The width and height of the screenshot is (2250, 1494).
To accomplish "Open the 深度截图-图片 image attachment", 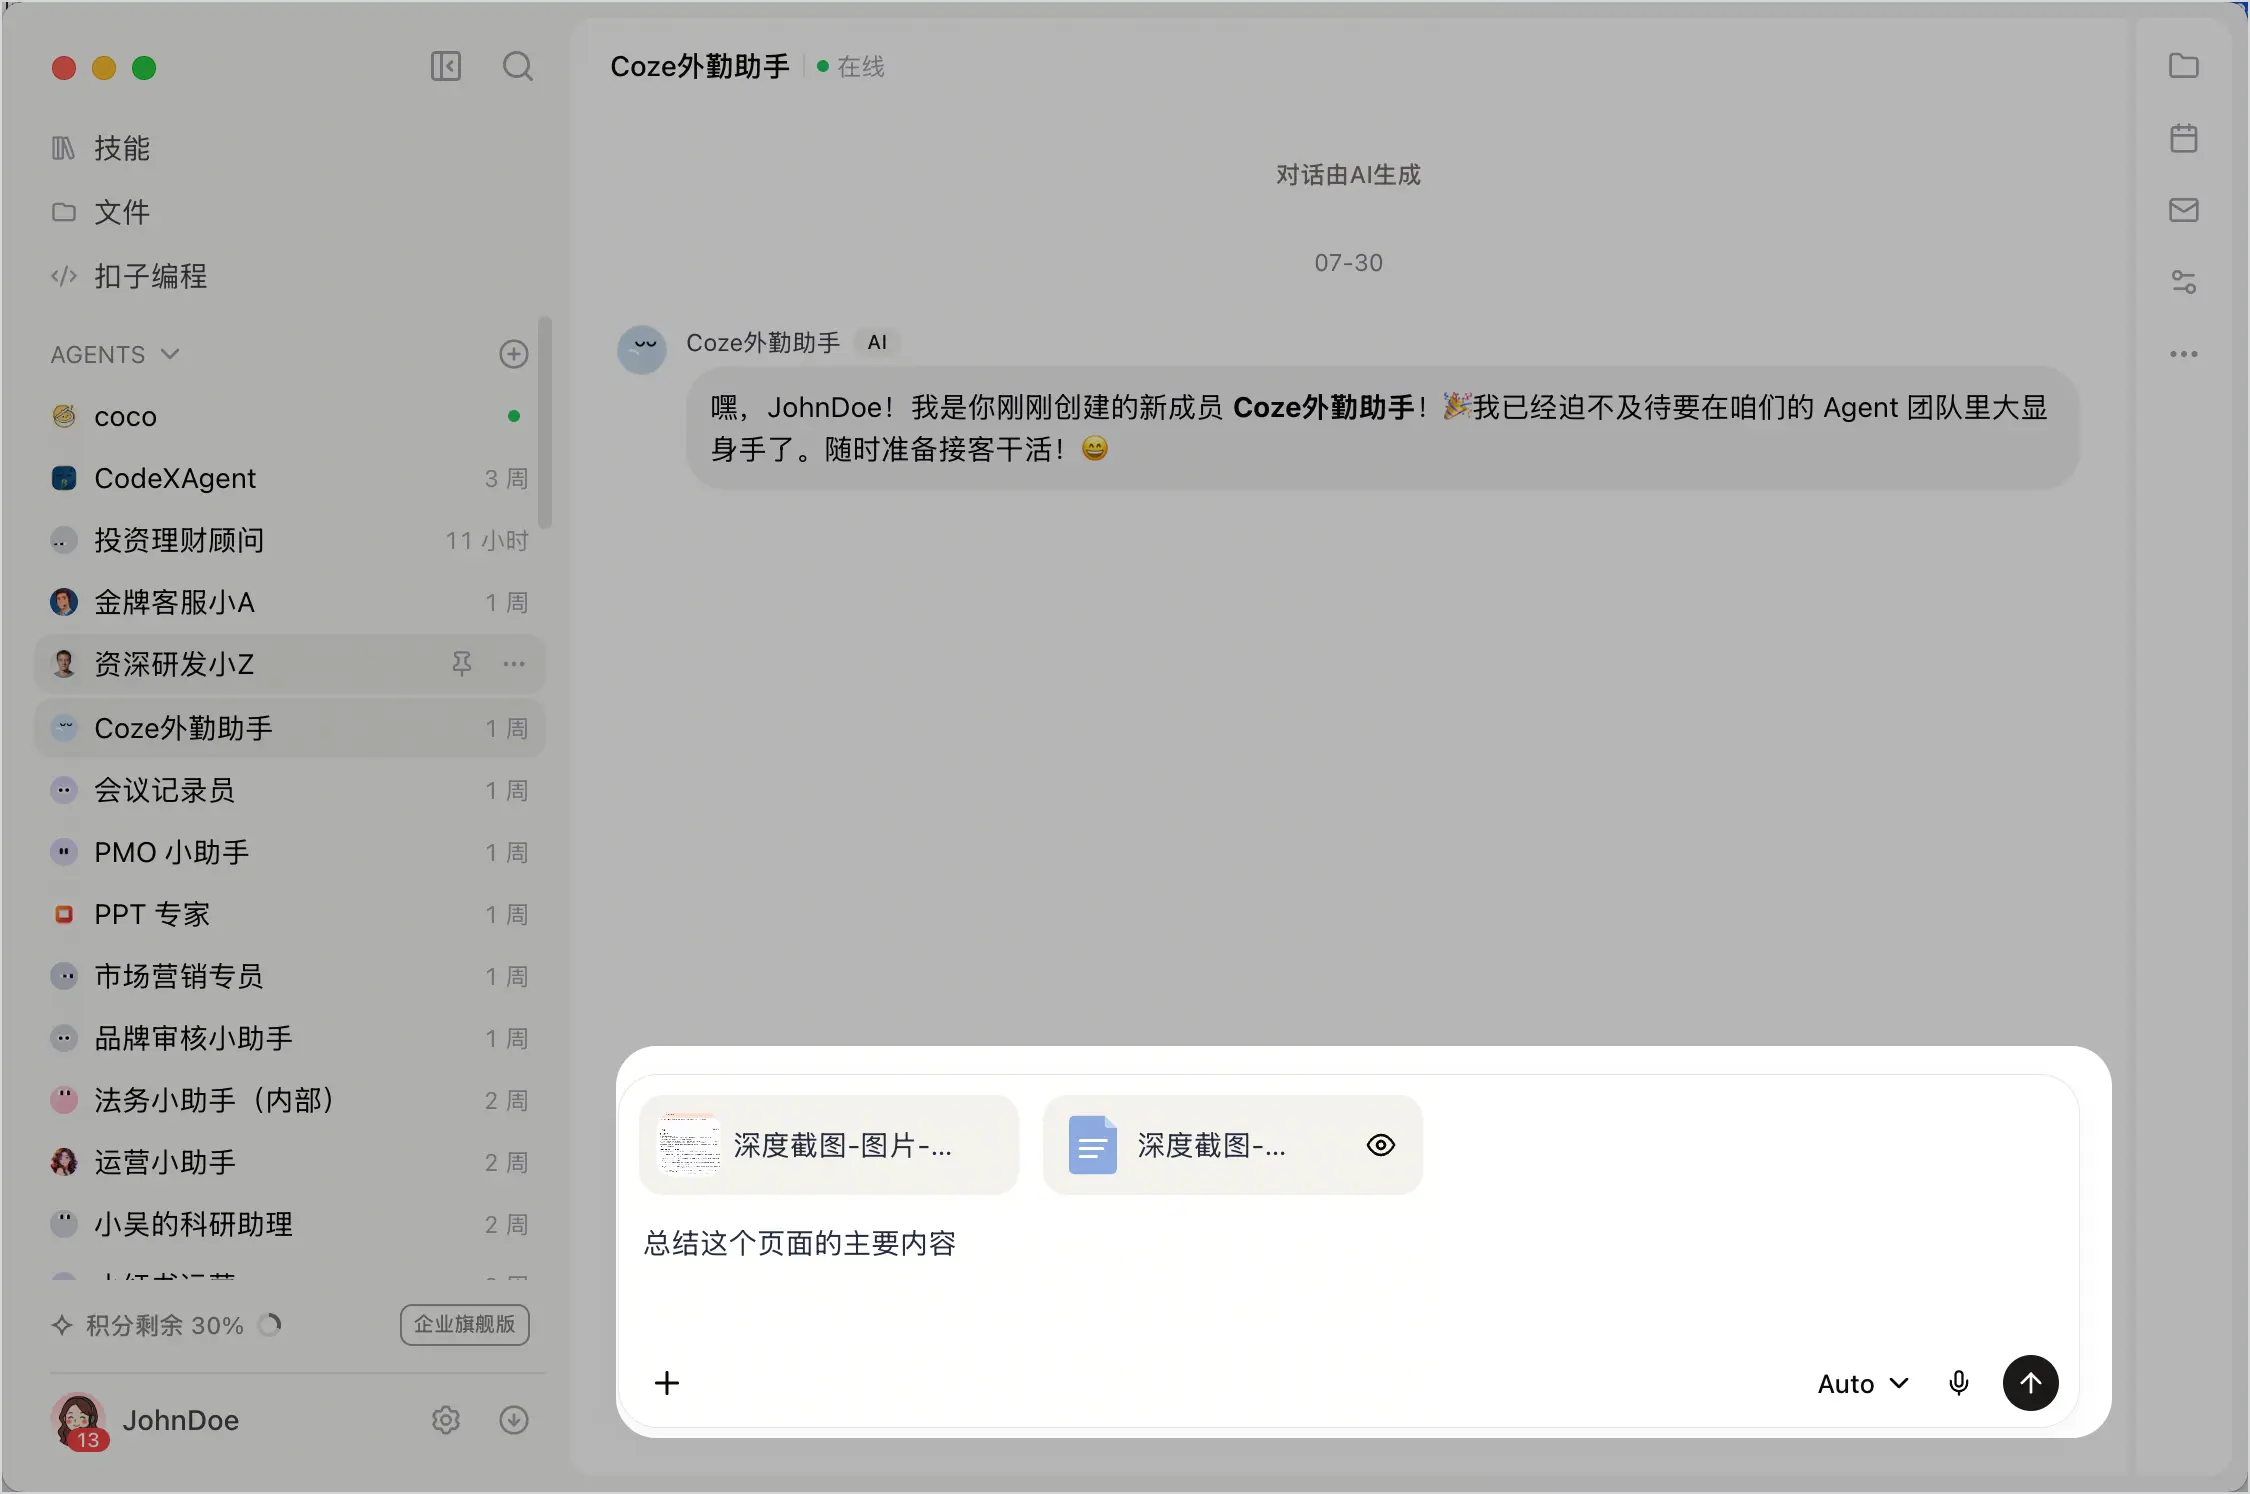I will point(829,1145).
